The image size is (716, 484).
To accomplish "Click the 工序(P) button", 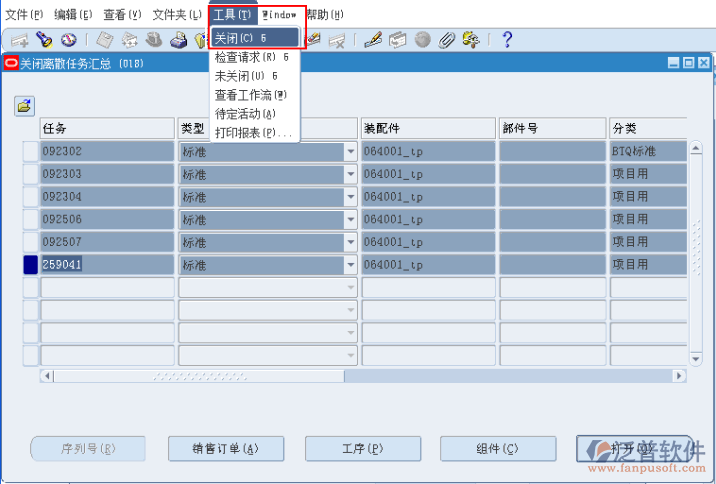I will 363,449.
